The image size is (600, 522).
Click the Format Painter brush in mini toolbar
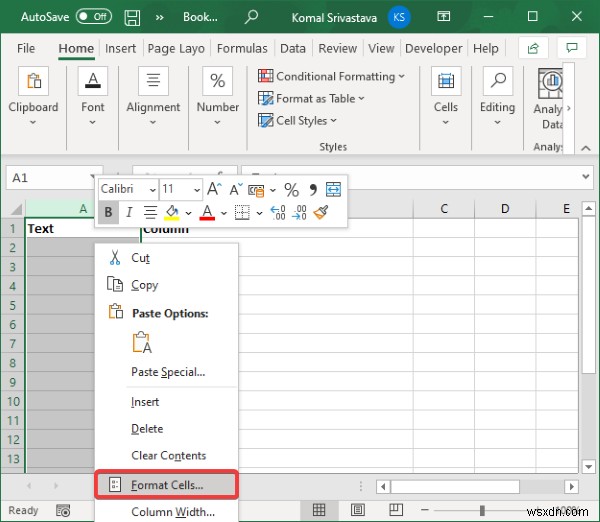[321, 212]
